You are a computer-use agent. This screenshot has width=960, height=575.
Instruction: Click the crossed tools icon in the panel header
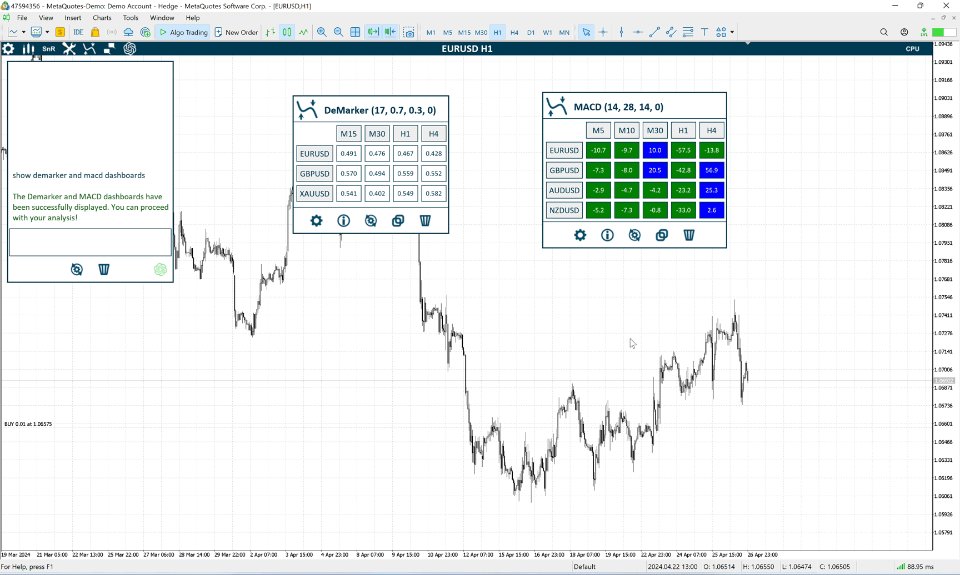(x=69, y=49)
